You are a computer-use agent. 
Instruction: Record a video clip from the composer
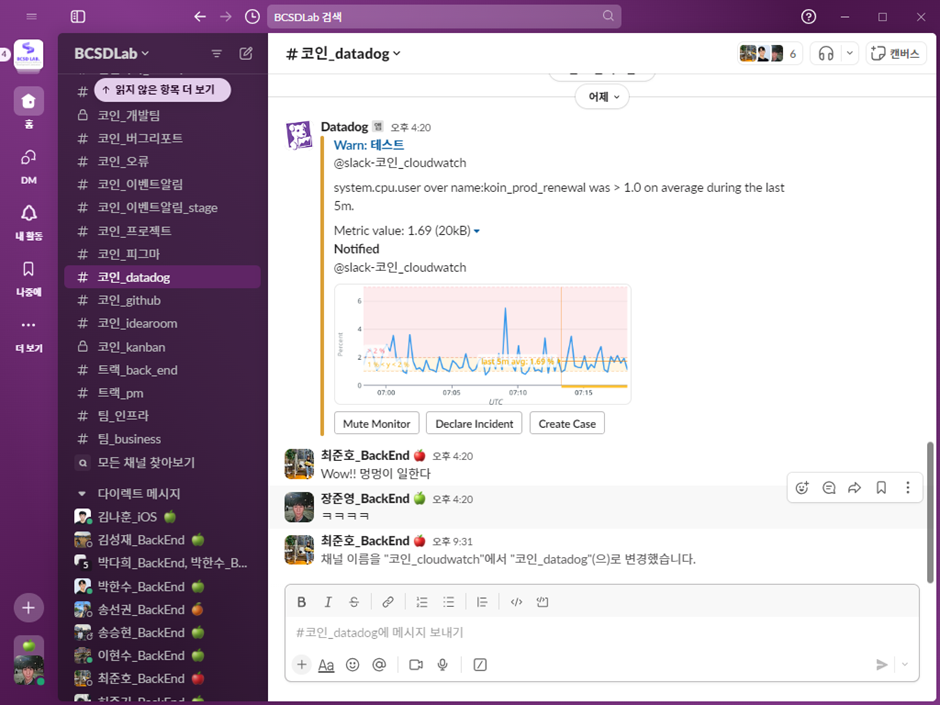click(416, 664)
